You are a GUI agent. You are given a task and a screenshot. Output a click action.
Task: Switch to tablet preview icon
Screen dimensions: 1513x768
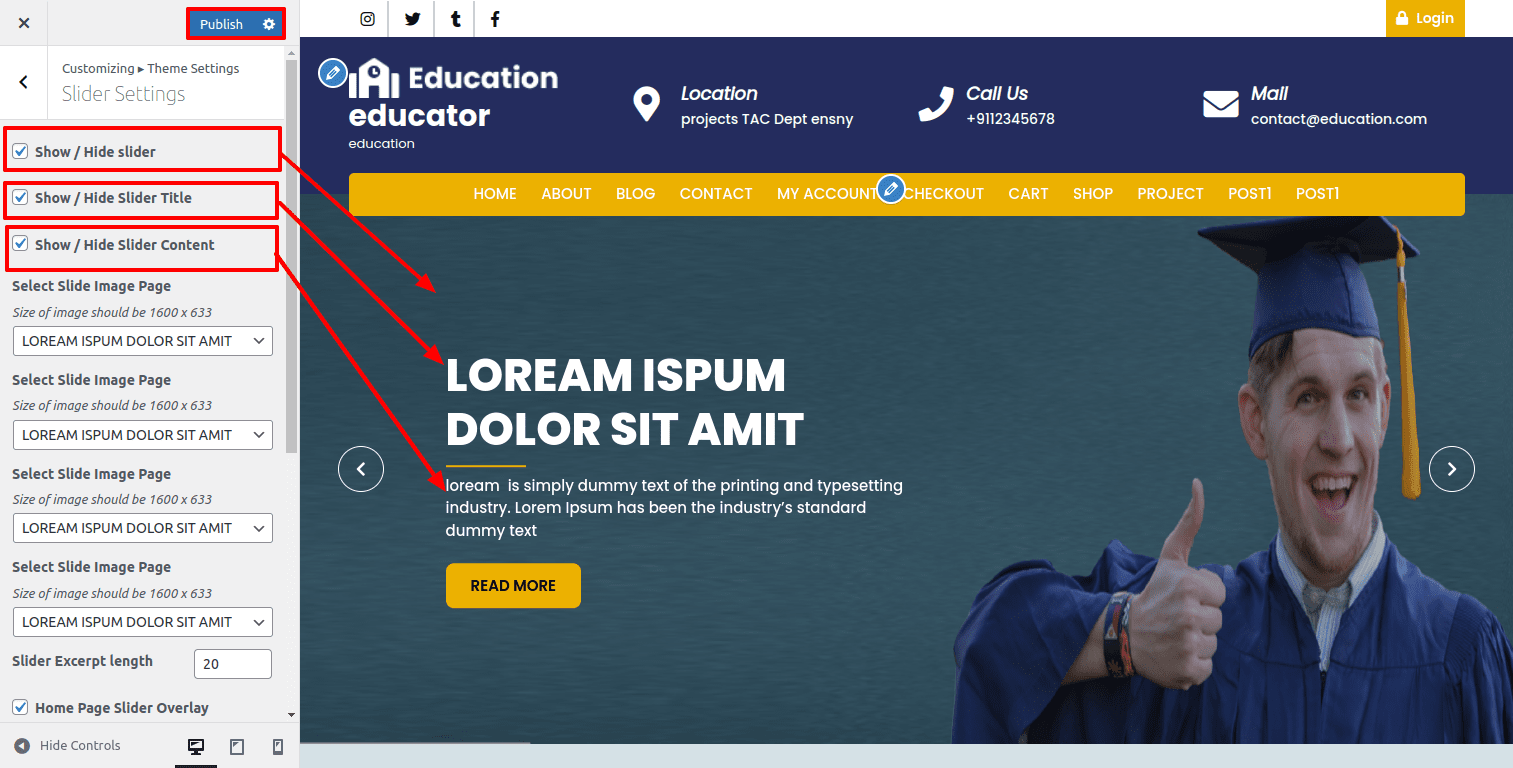(237, 747)
